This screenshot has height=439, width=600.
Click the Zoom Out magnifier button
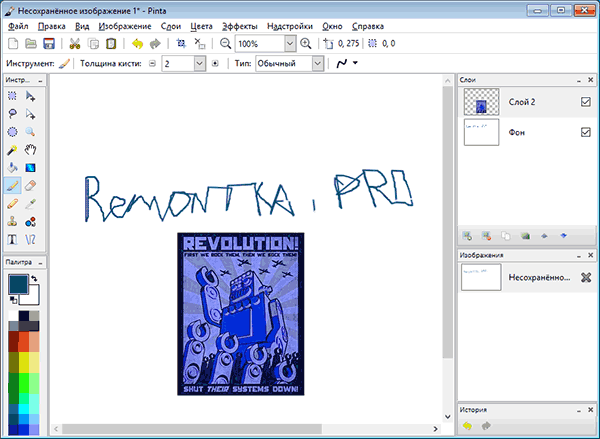[225, 44]
